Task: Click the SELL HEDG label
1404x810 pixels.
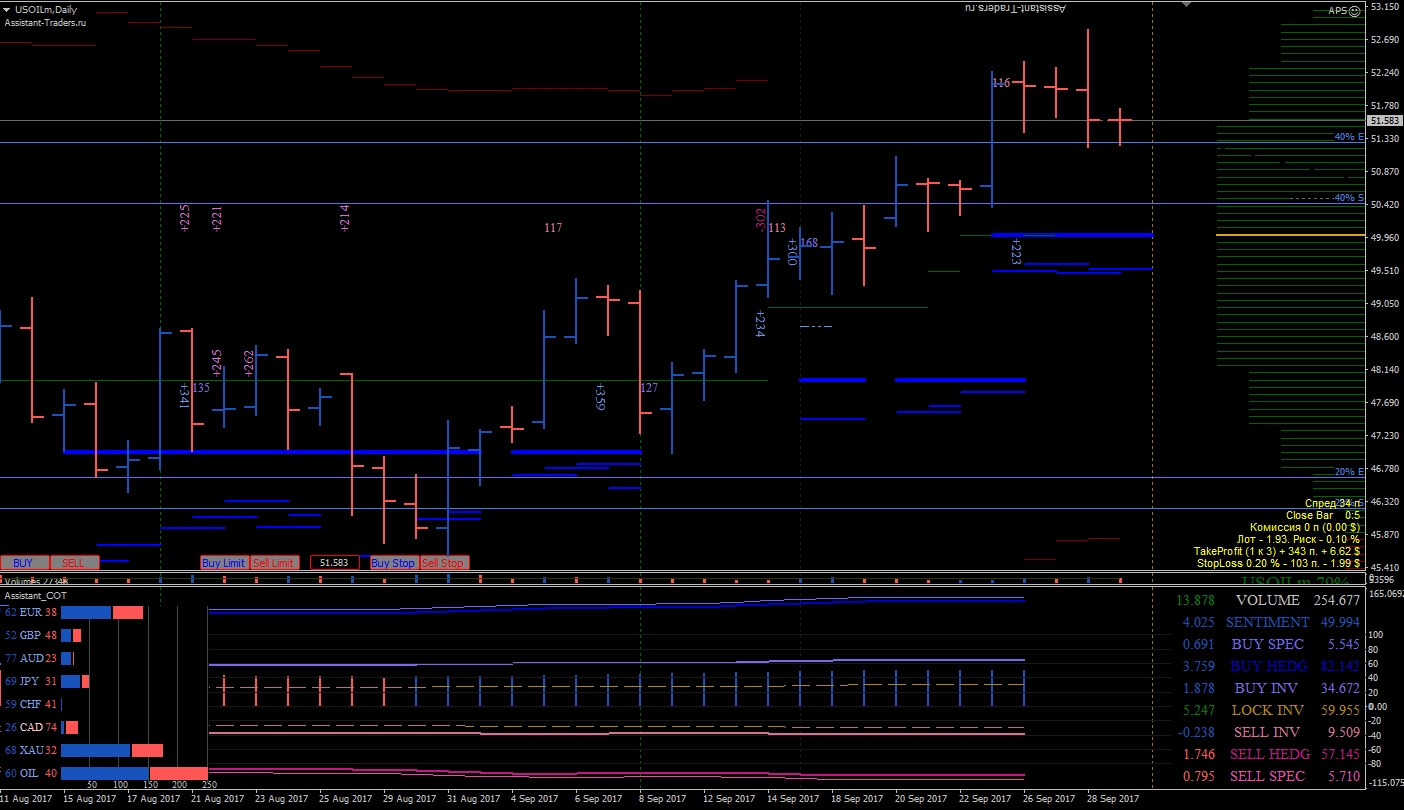Action: pos(1269,754)
